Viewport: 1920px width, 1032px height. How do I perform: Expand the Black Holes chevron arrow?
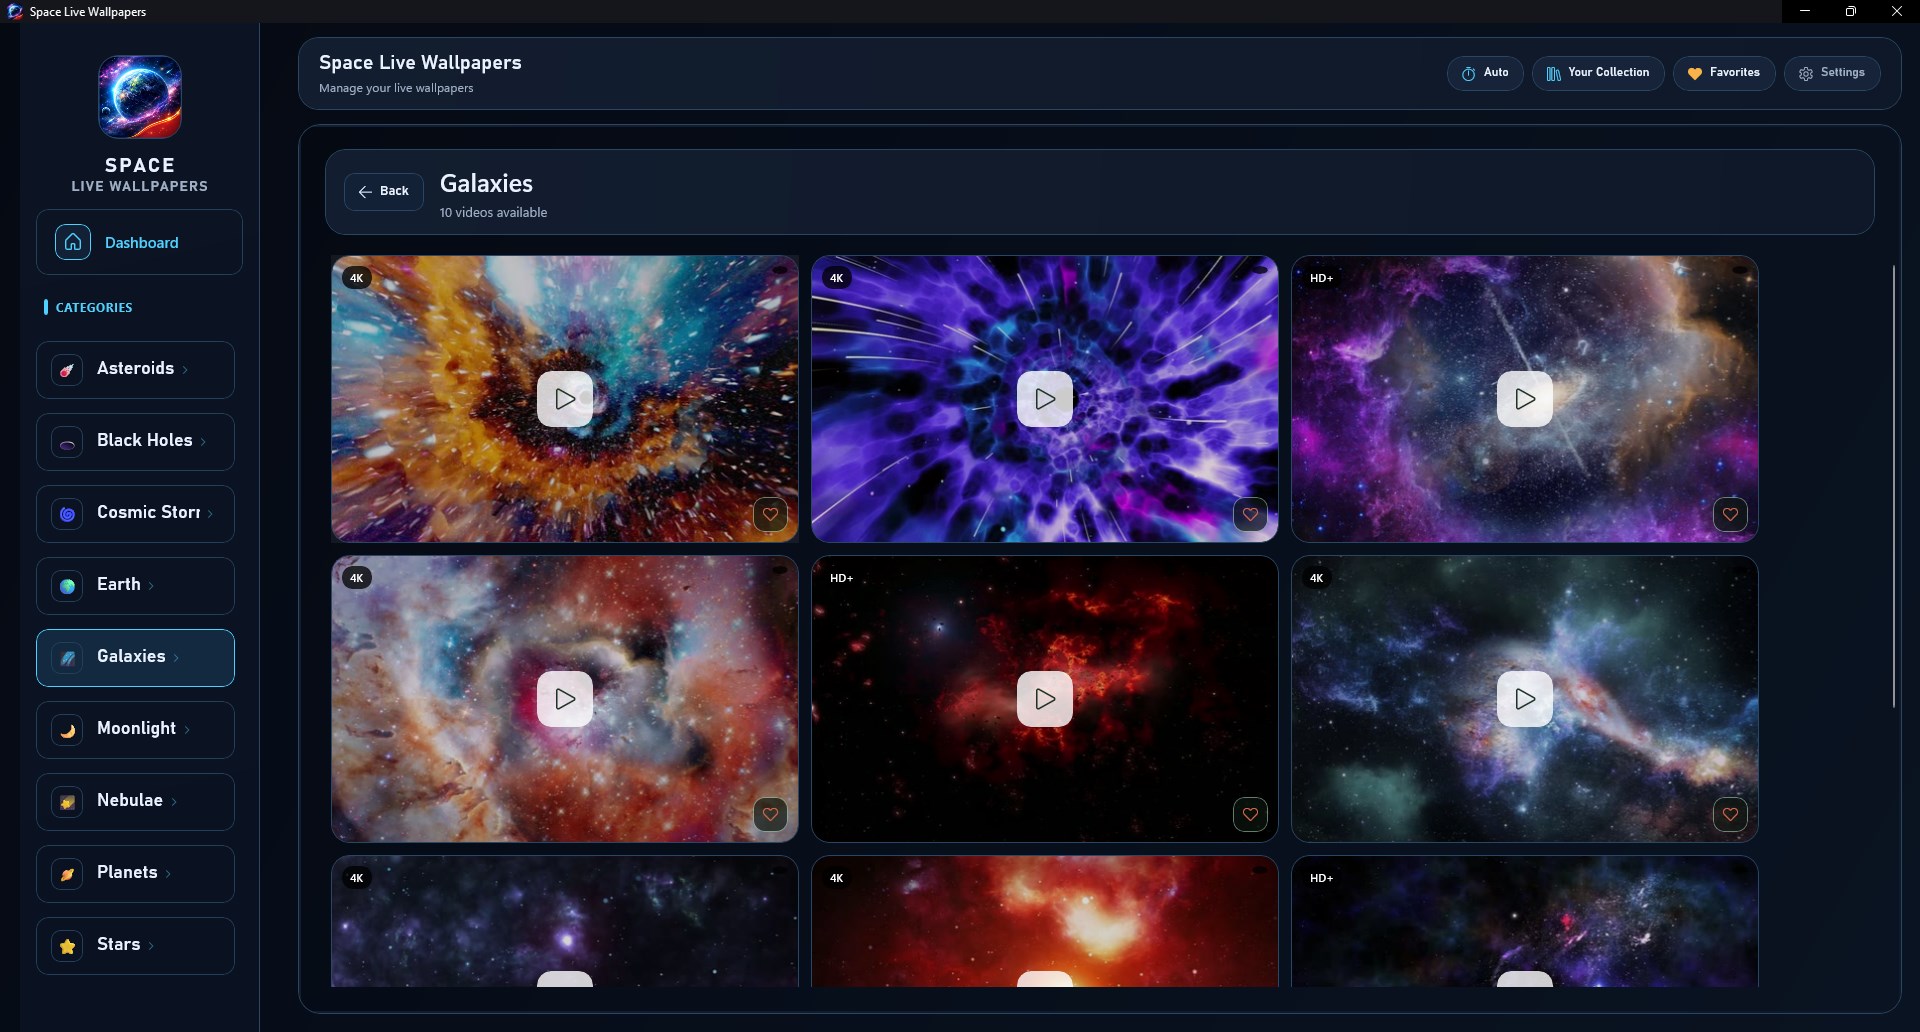[203, 442]
